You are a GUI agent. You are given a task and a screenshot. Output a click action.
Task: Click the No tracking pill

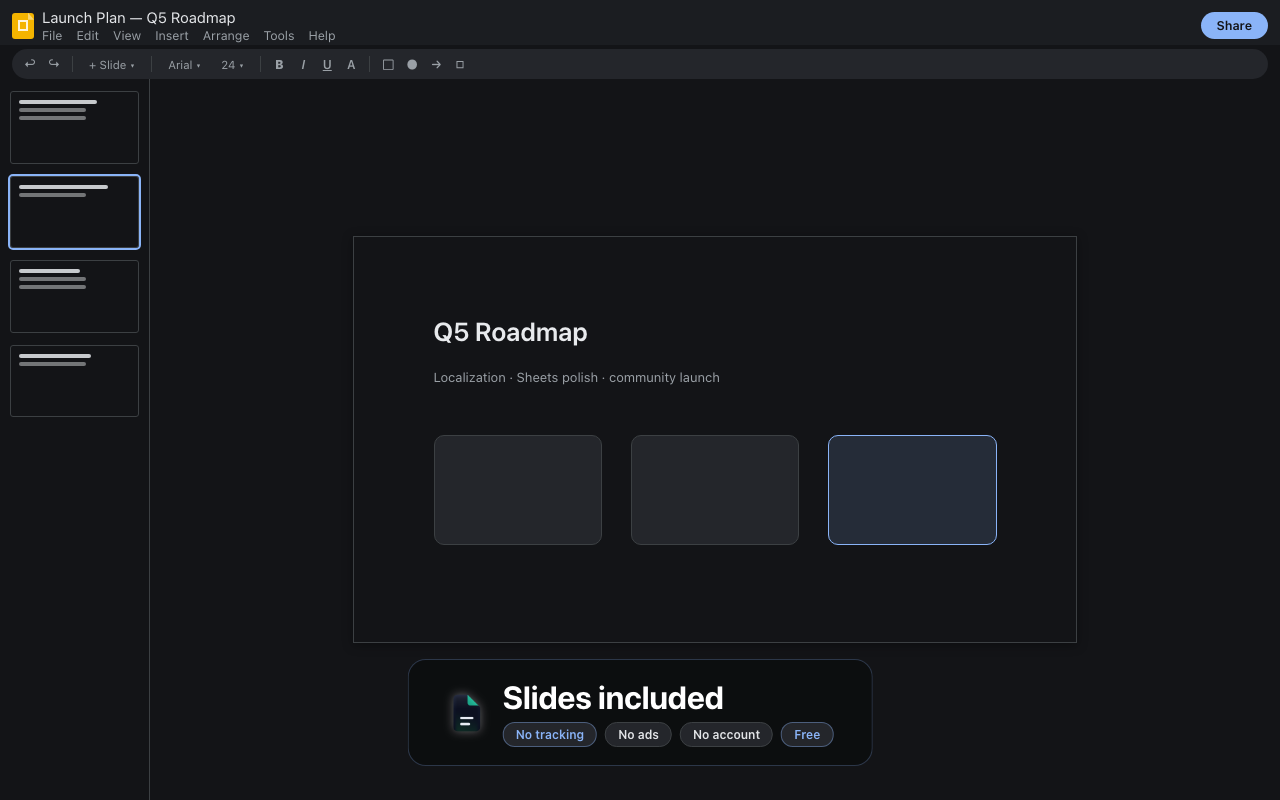[x=550, y=735]
